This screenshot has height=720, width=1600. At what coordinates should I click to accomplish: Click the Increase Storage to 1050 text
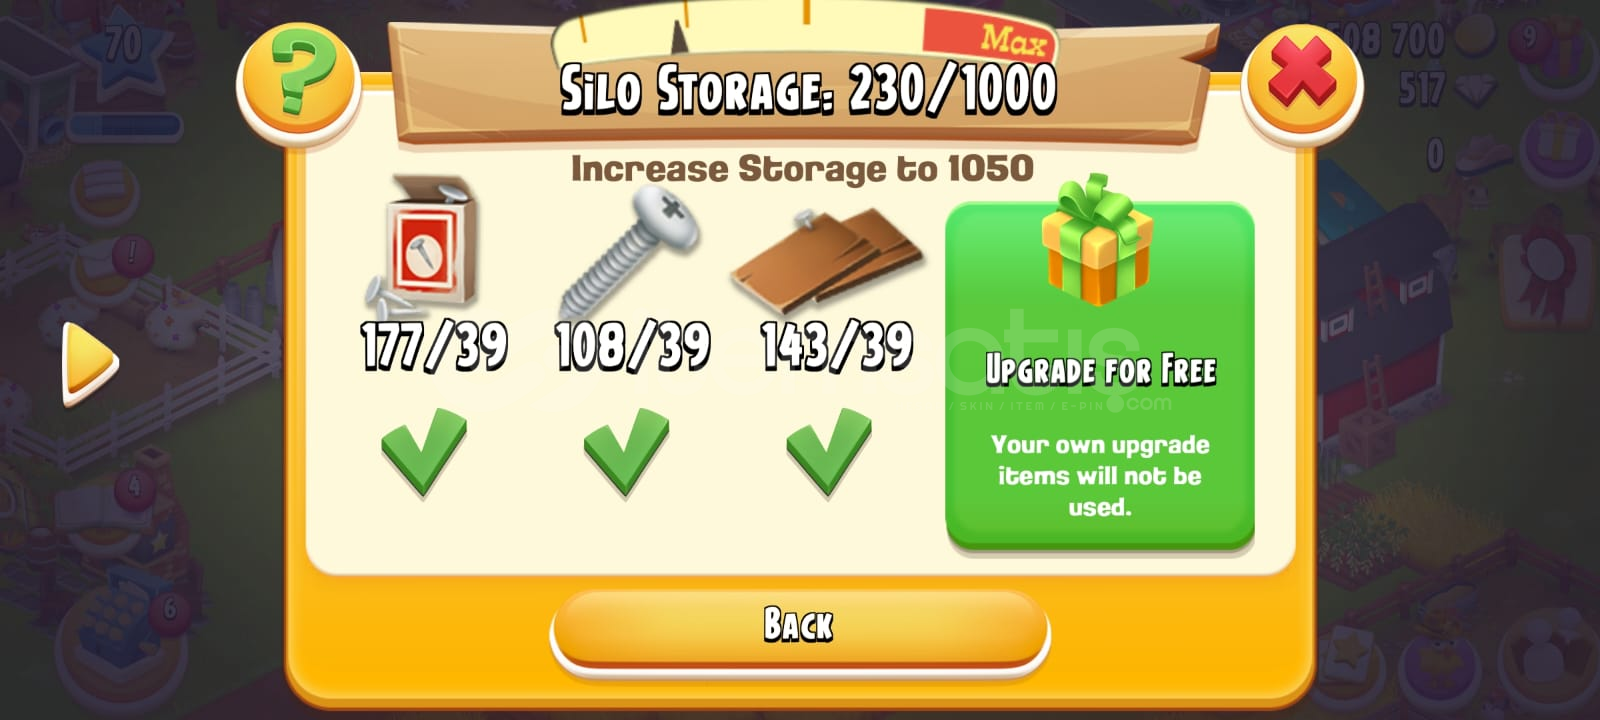click(802, 168)
